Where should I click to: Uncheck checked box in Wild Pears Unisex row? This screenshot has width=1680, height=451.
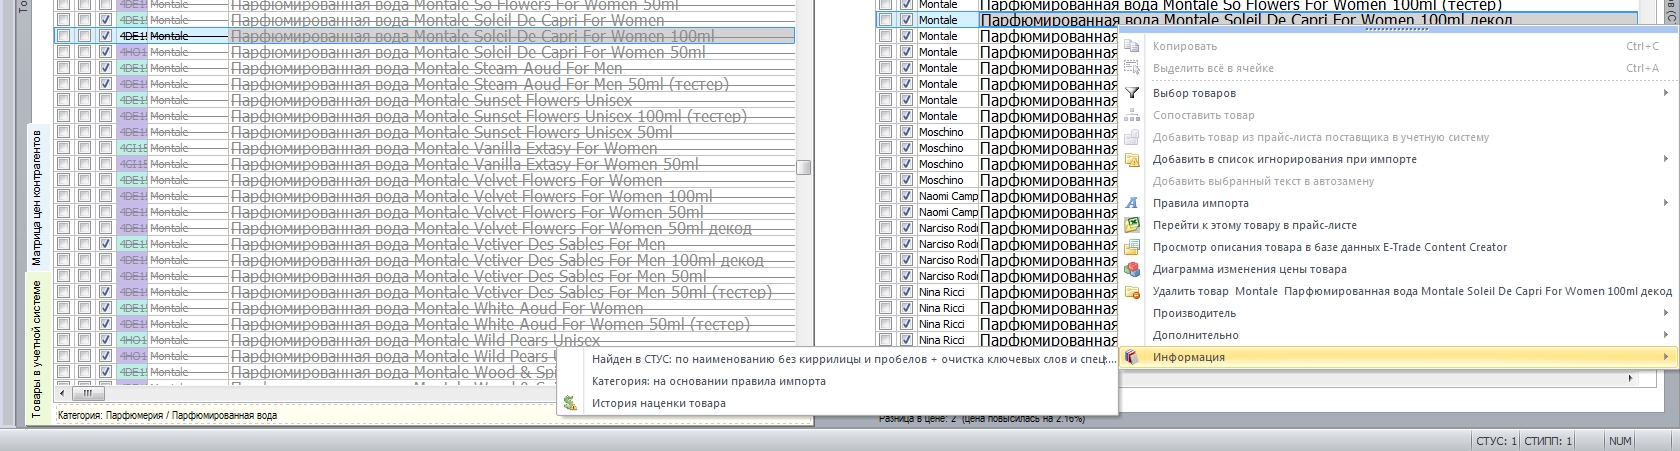[105, 340]
